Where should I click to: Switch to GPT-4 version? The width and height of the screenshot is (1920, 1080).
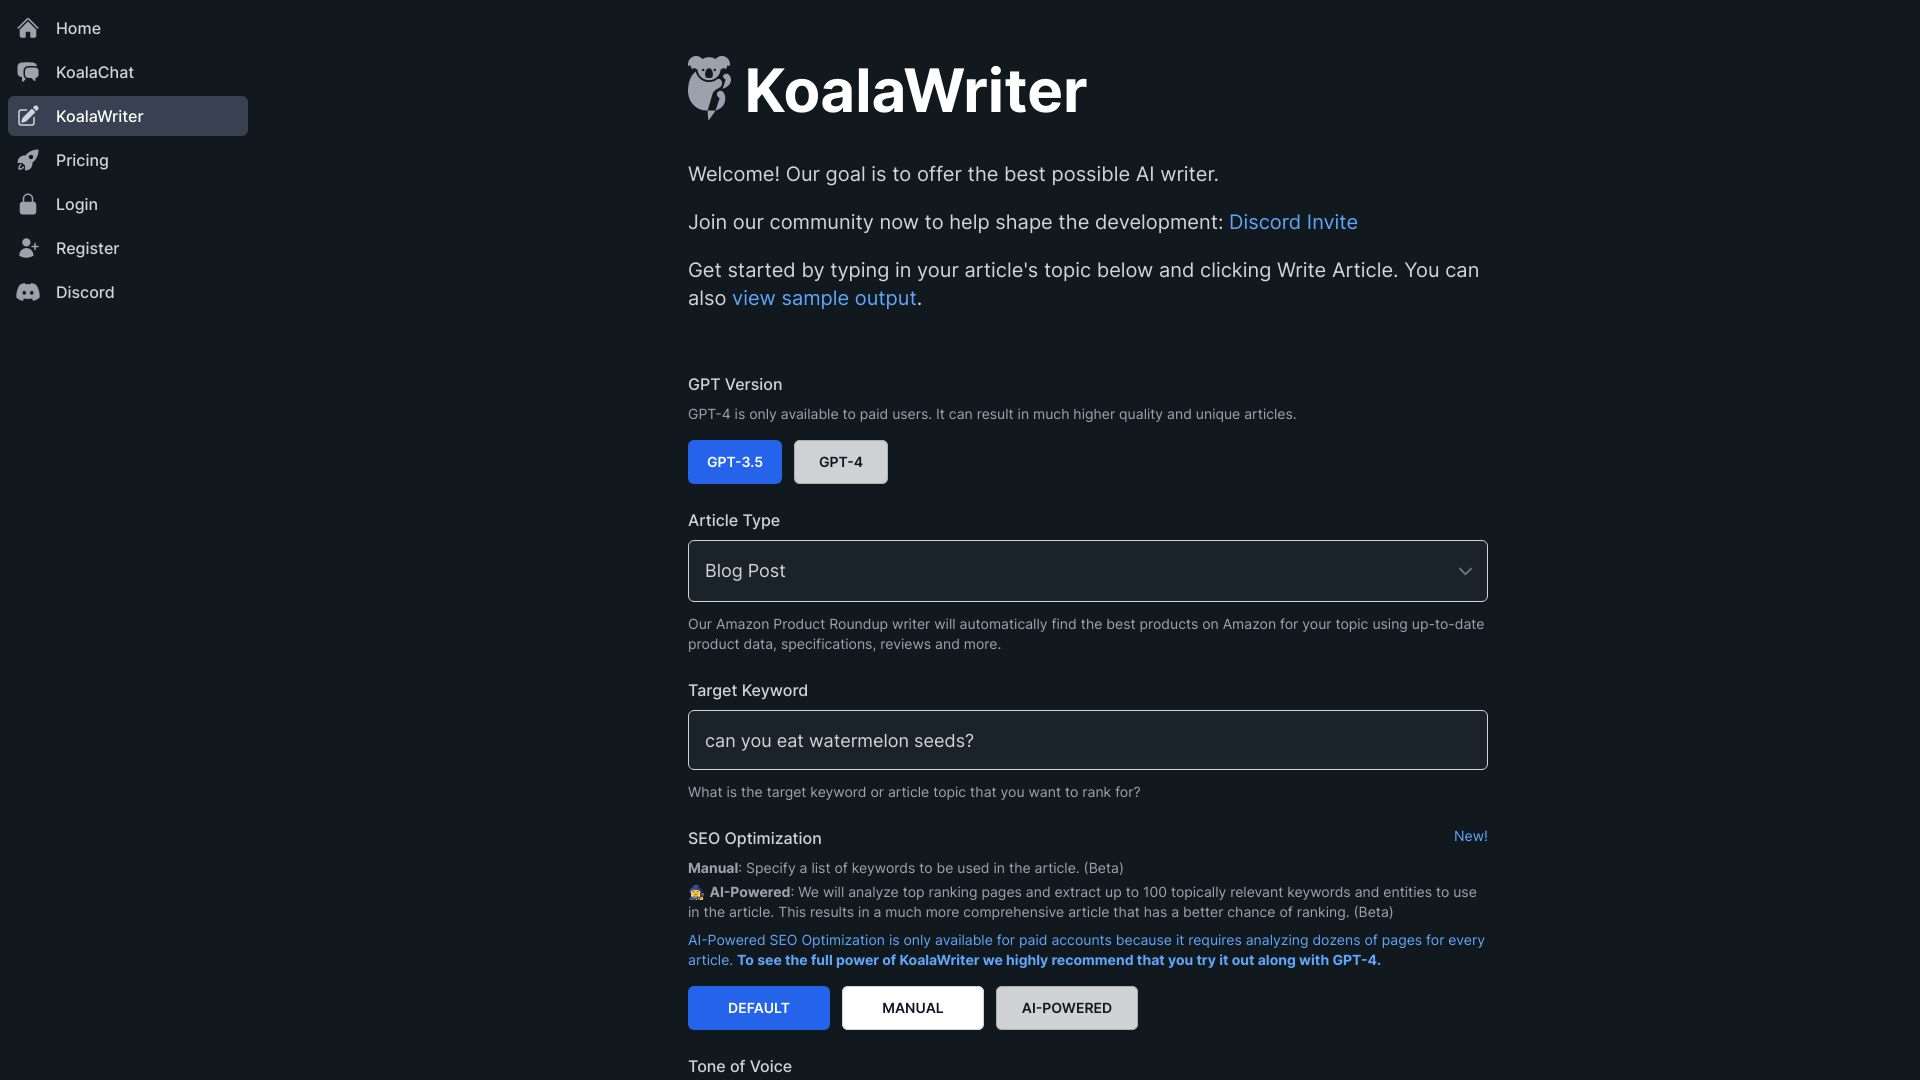pyautogui.click(x=839, y=461)
